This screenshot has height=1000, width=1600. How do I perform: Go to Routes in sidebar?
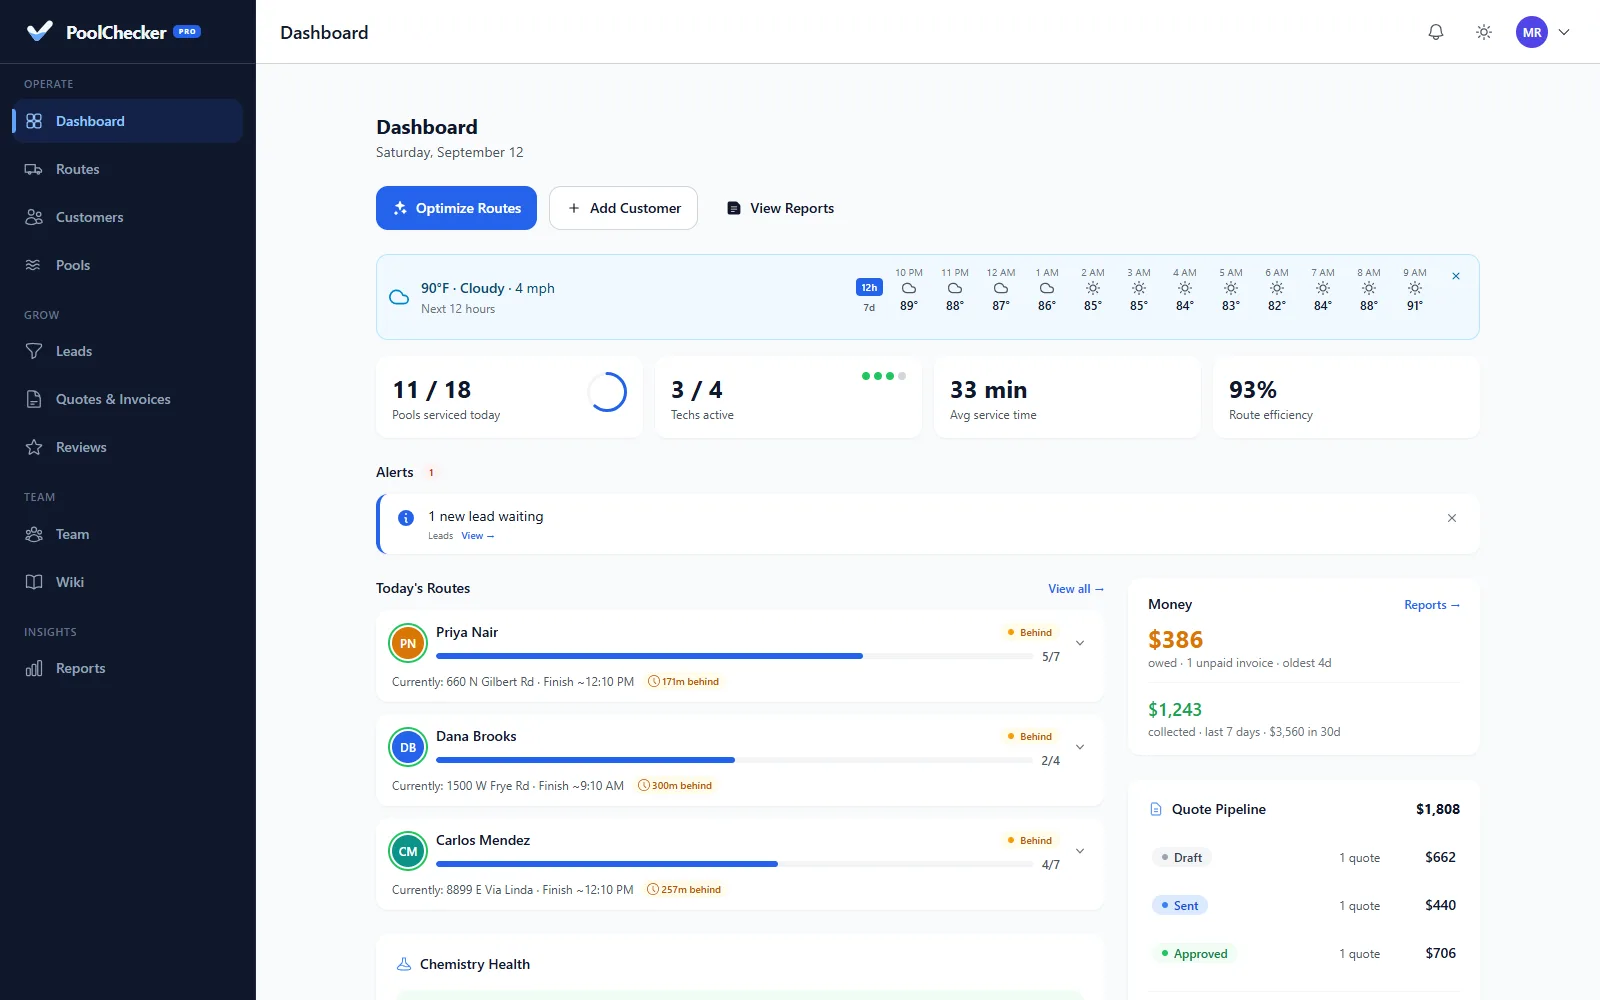pos(128,169)
